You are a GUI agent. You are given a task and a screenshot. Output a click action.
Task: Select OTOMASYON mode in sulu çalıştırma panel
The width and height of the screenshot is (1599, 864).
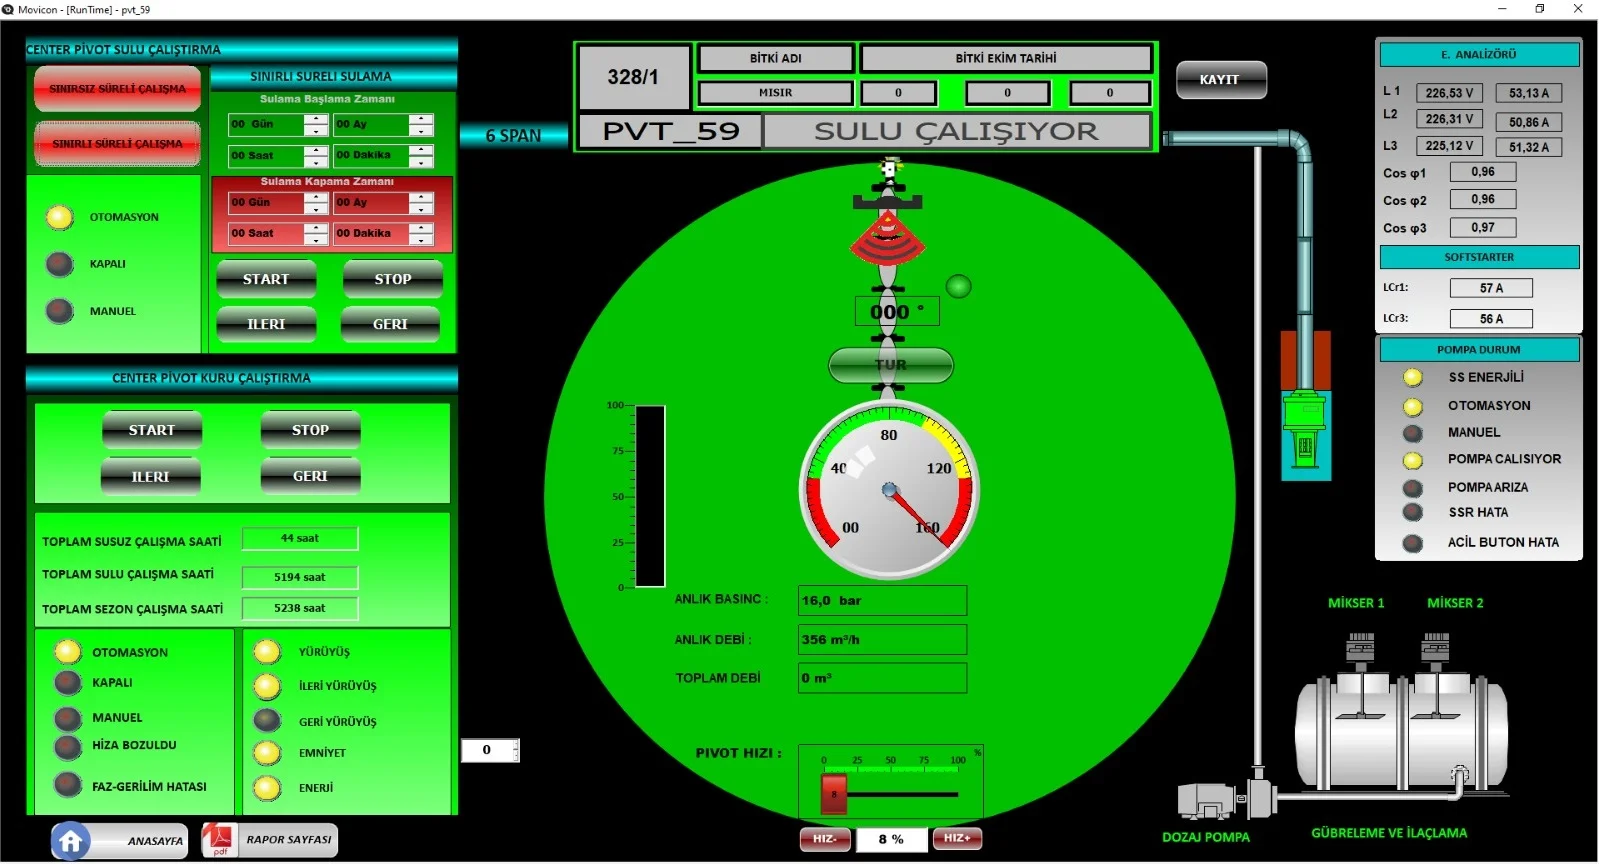[60, 217]
